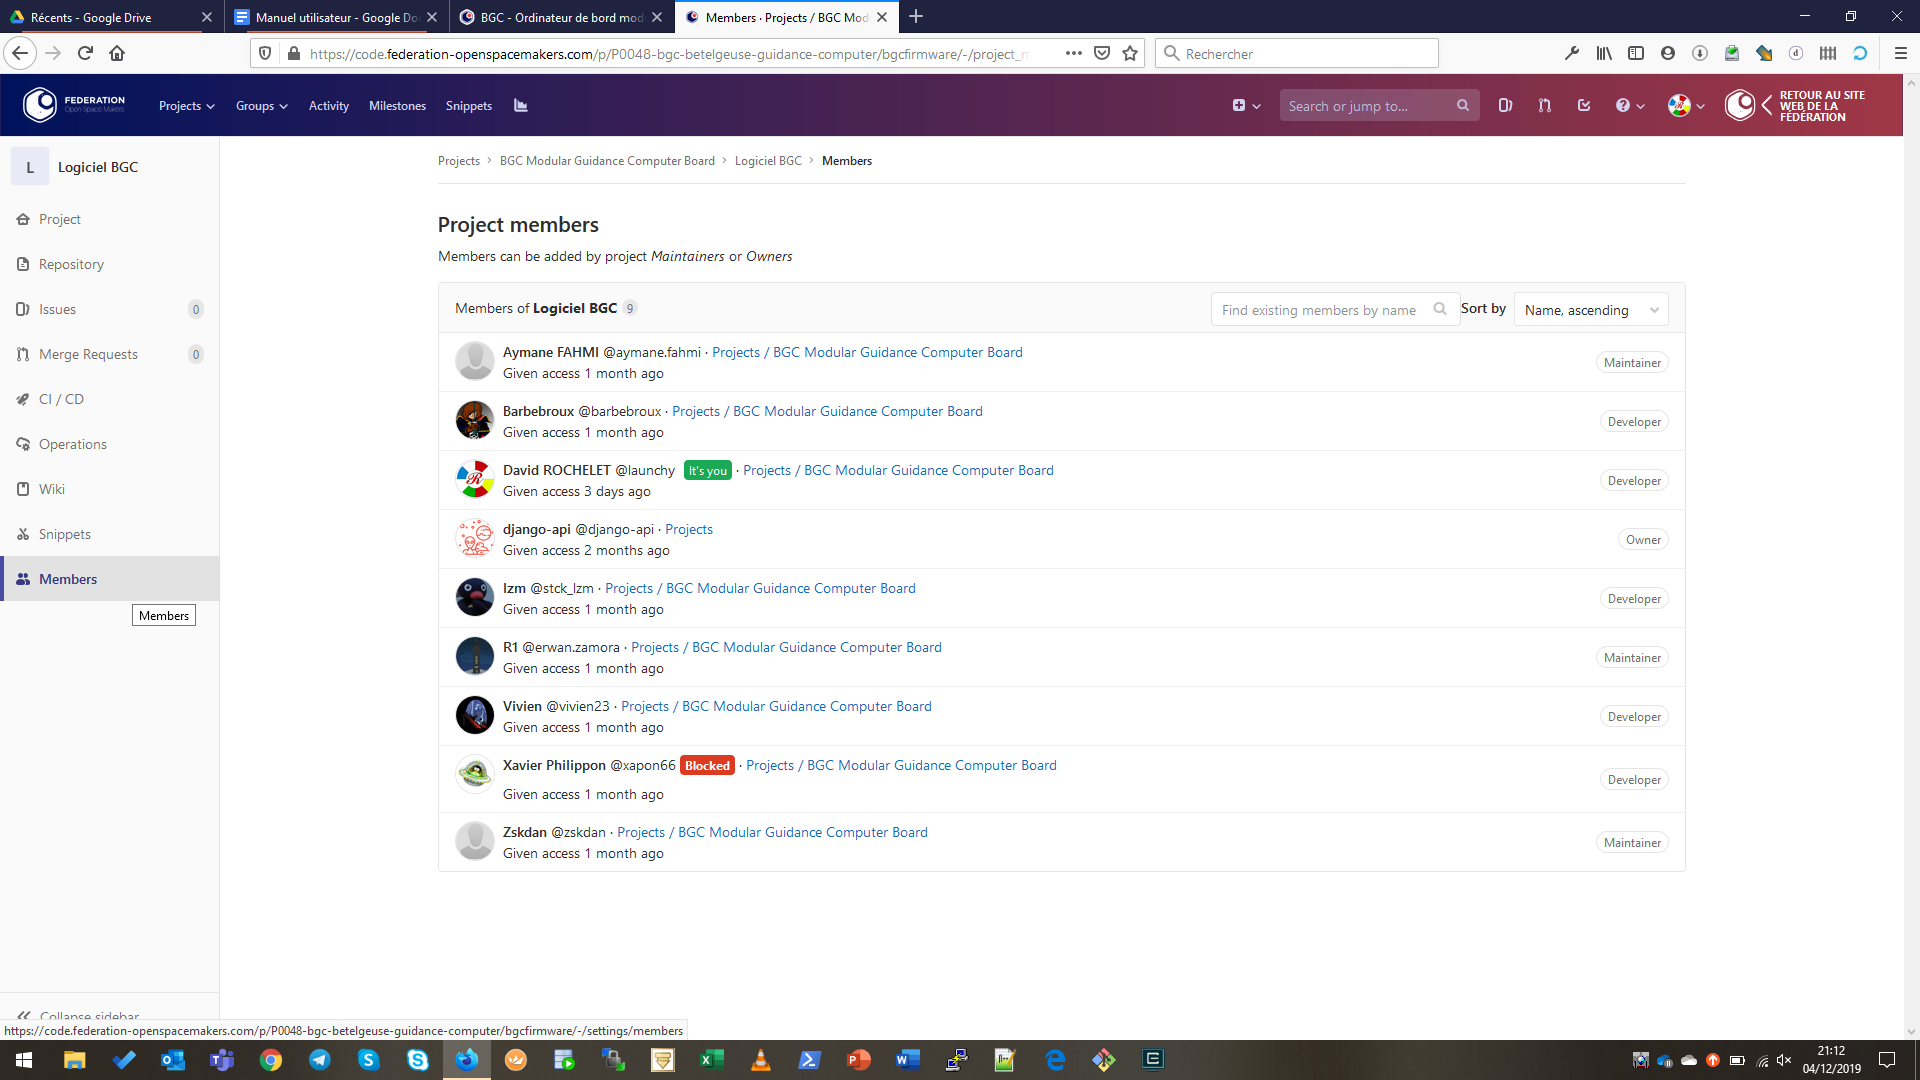Open CI / CD in sidebar
The height and width of the screenshot is (1080, 1920).
point(61,399)
